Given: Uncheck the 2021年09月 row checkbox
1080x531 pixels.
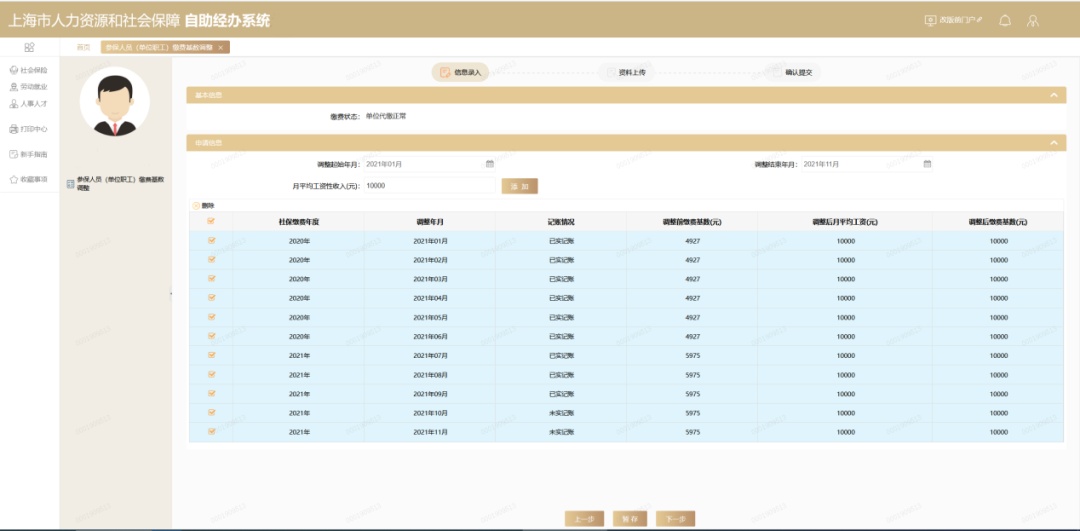Looking at the screenshot, I should tap(211, 393).
